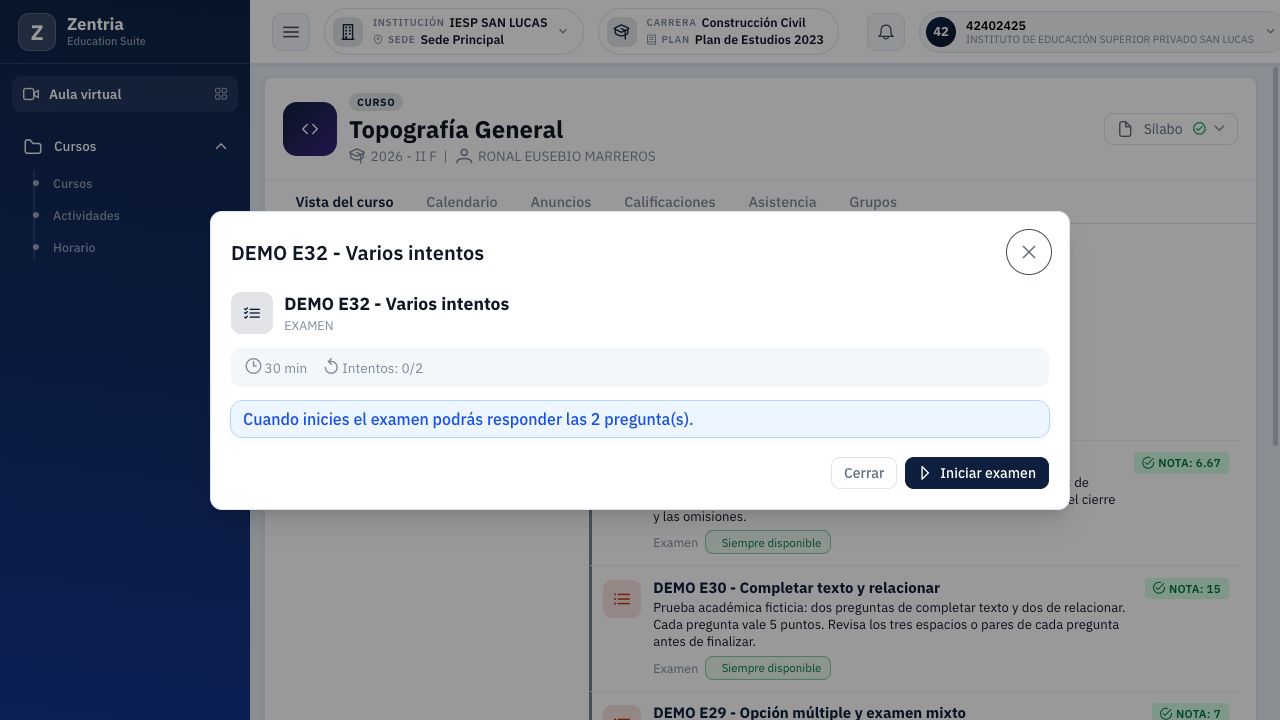Switch to the Grupos tab

[x=873, y=202]
